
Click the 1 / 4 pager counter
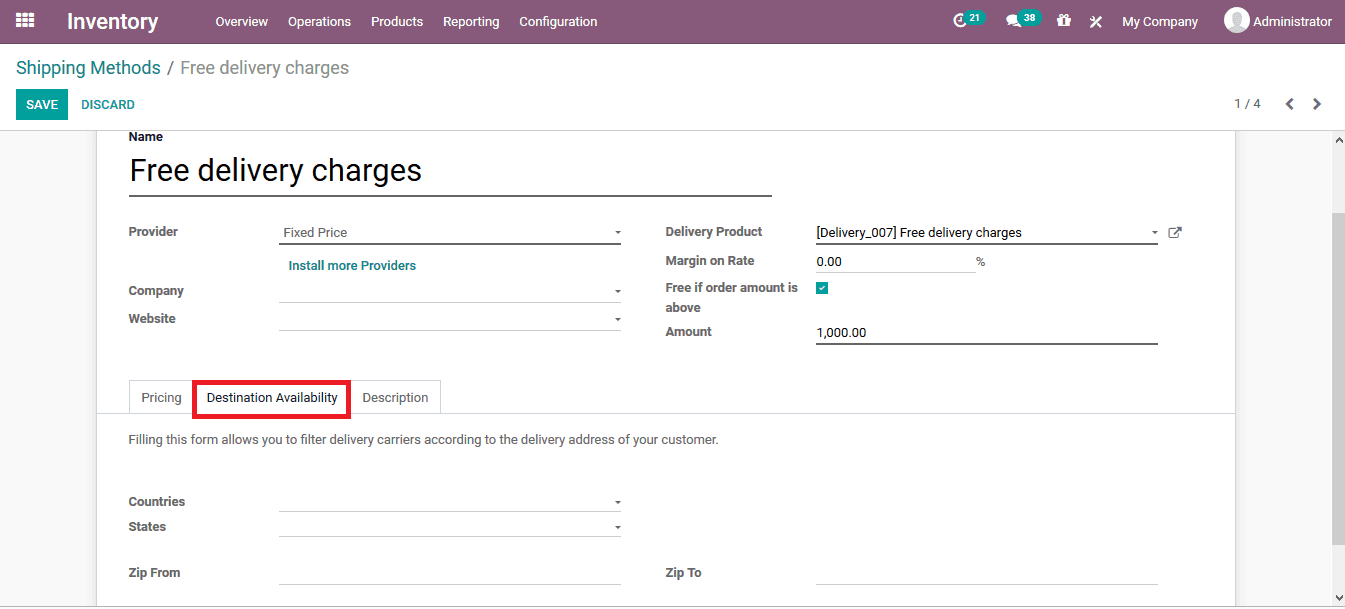point(1247,104)
